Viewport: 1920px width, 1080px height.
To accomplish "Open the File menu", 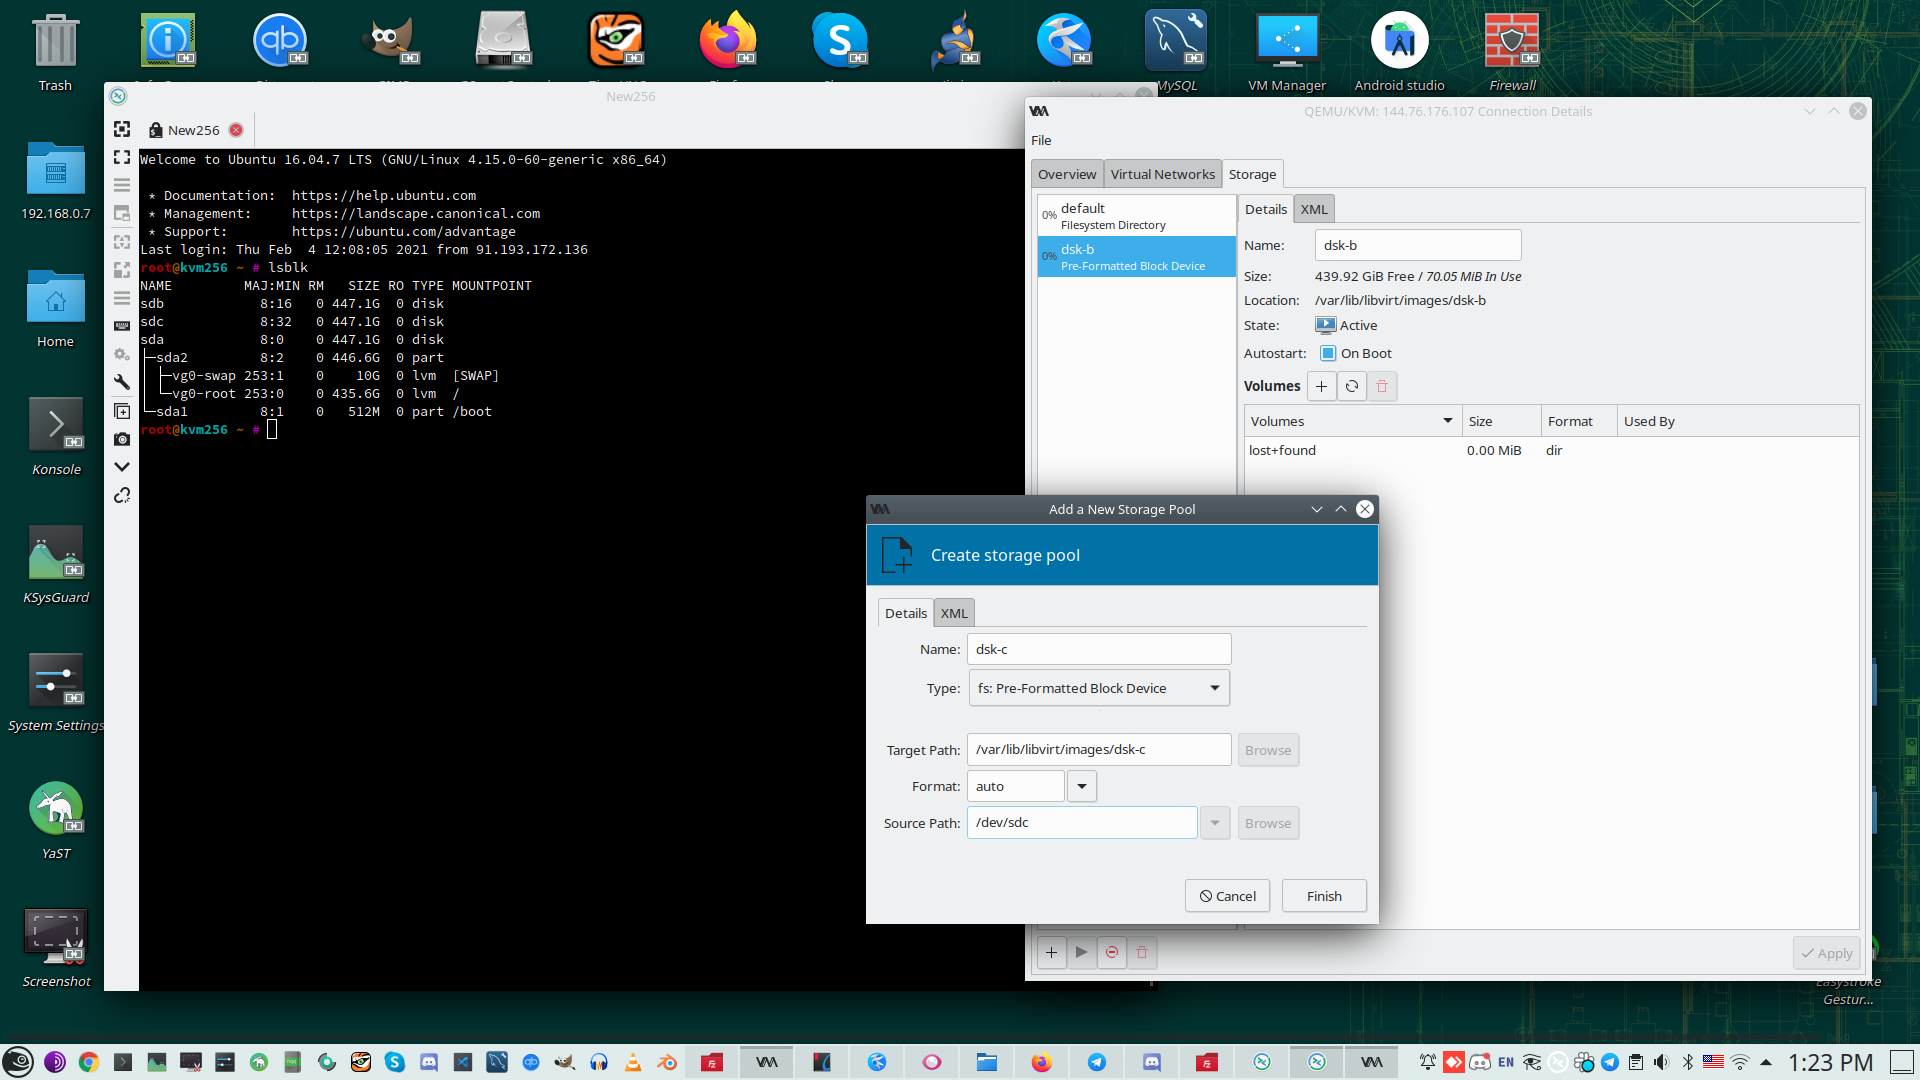I will [x=1041, y=140].
